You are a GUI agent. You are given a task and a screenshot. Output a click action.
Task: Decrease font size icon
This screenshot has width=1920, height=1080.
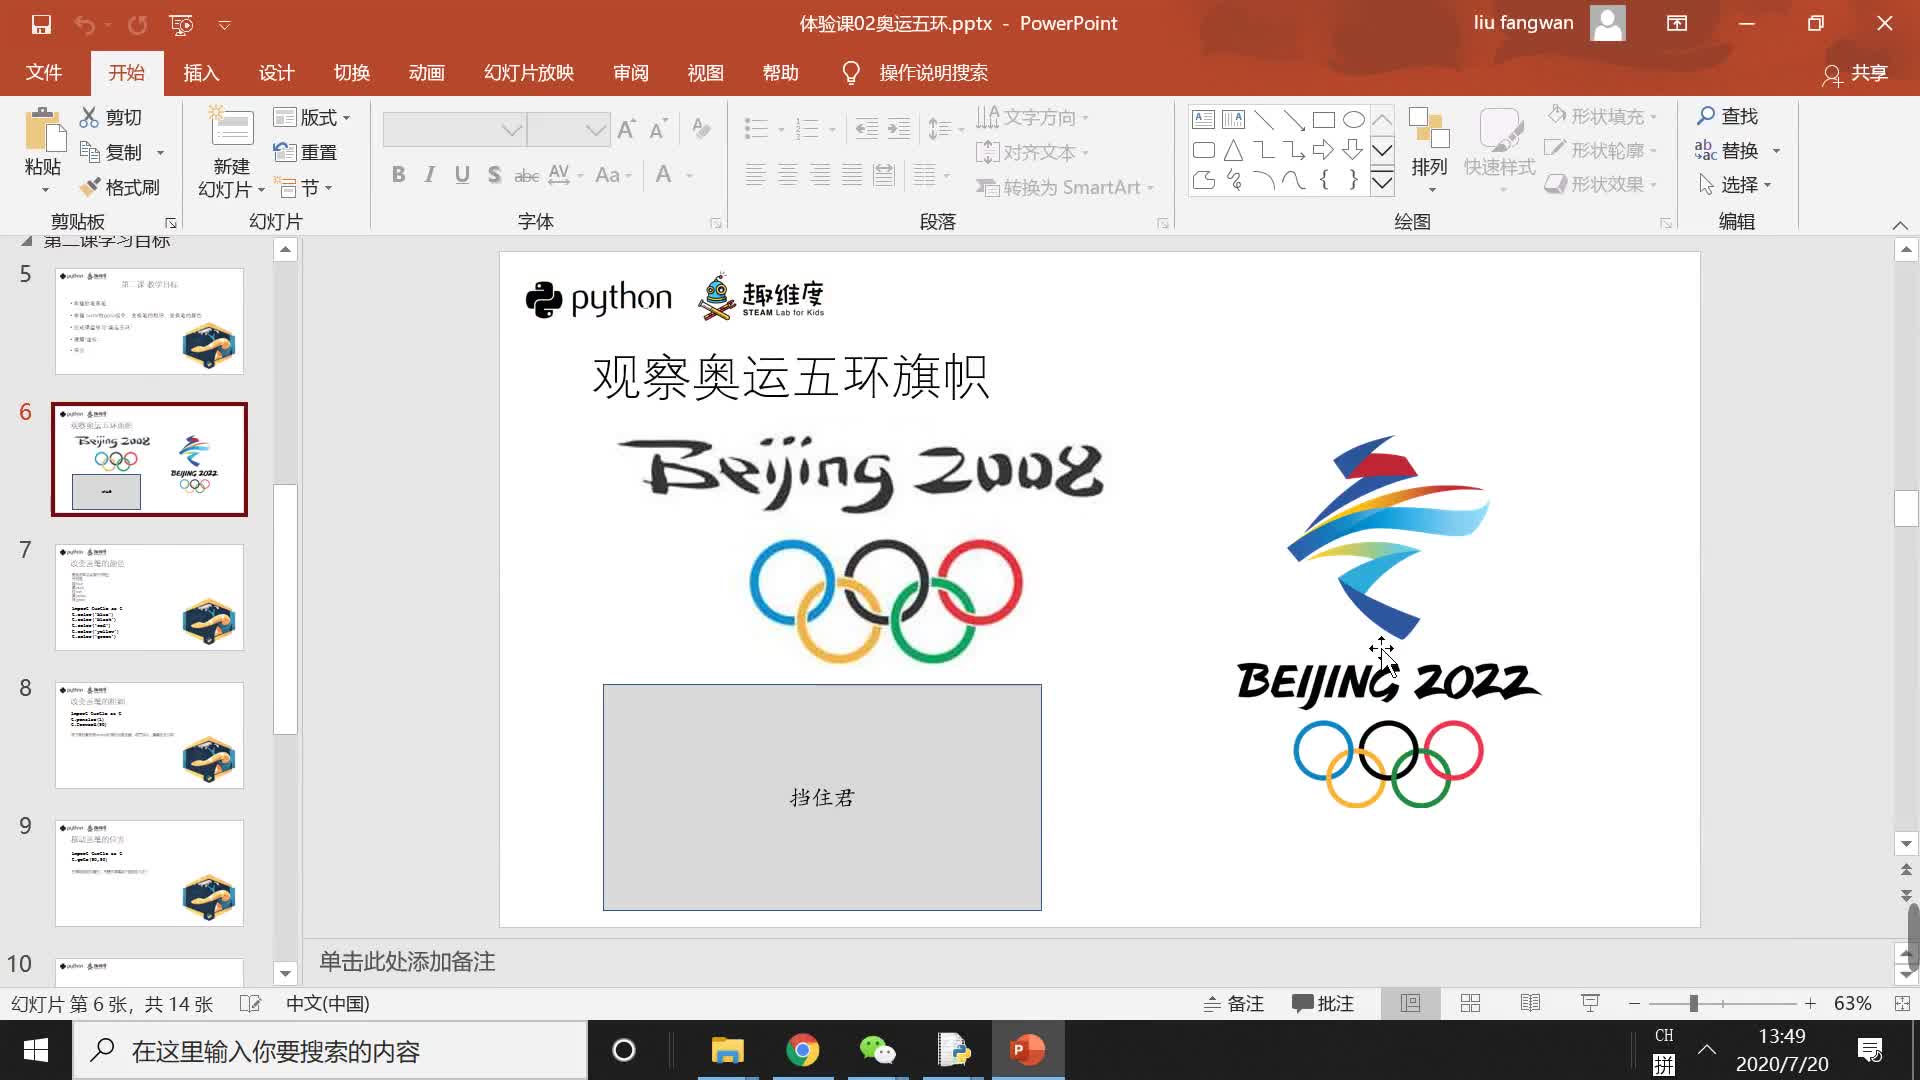tap(658, 129)
